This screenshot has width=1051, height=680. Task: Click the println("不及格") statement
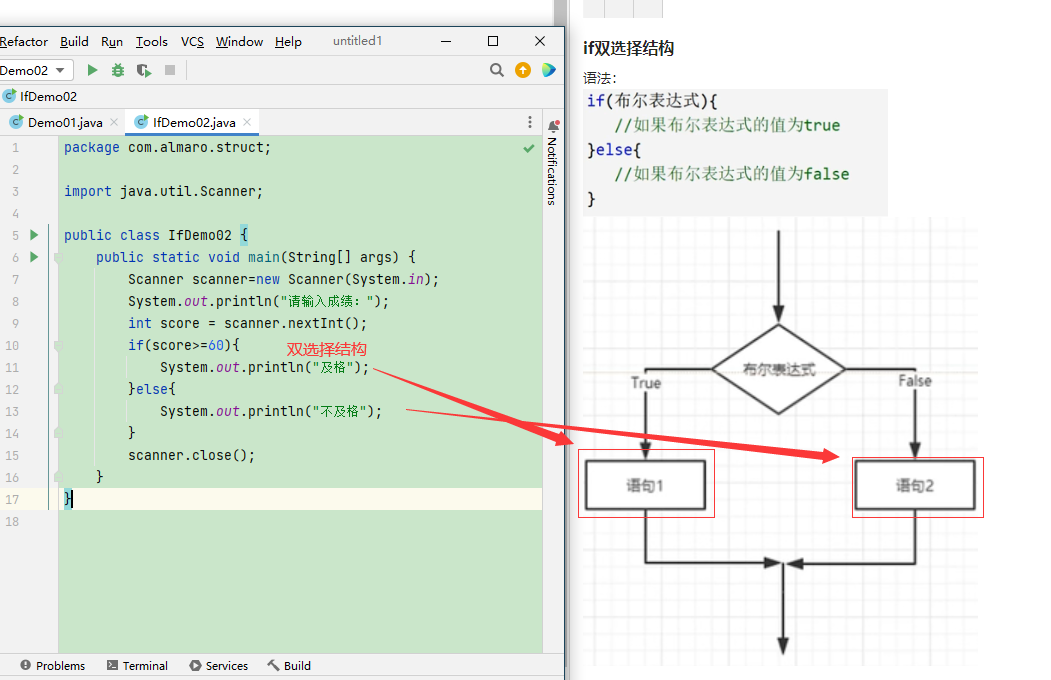coord(271,411)
